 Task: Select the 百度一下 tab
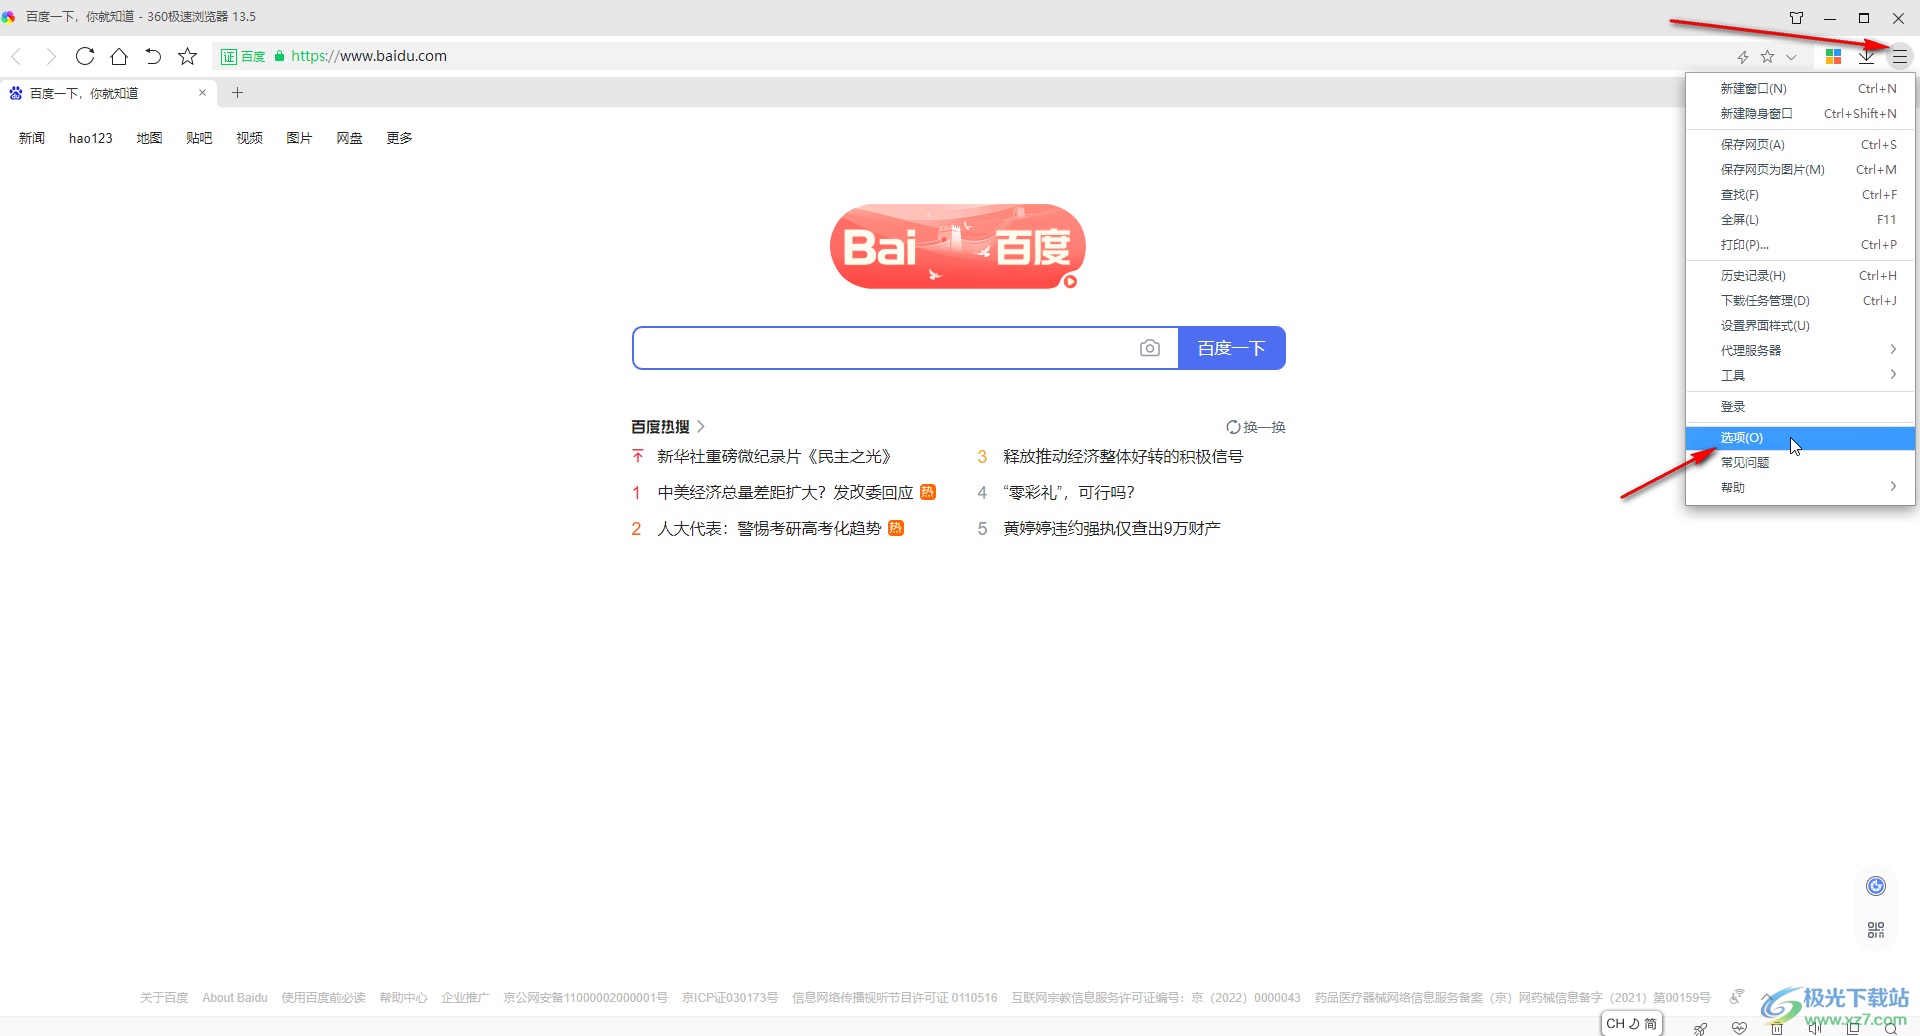pyautogui.click(x=106, y=93)
